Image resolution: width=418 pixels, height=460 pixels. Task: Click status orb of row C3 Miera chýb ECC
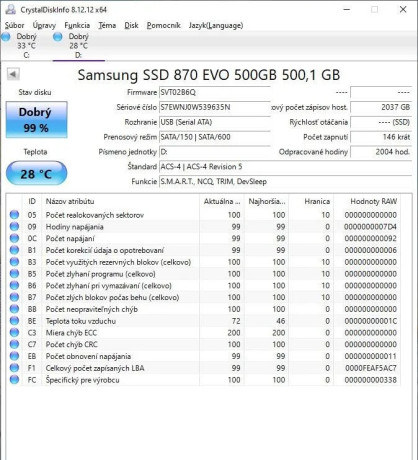click(x=14, y=333)
